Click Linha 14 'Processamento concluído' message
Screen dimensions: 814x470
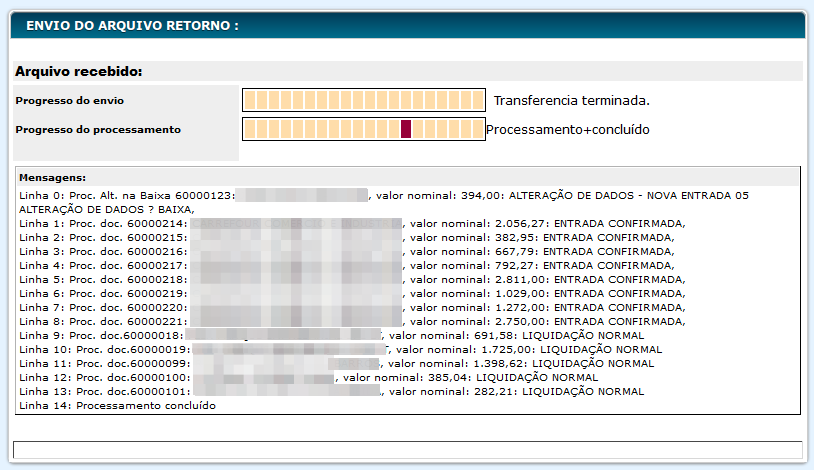(117, 405)
